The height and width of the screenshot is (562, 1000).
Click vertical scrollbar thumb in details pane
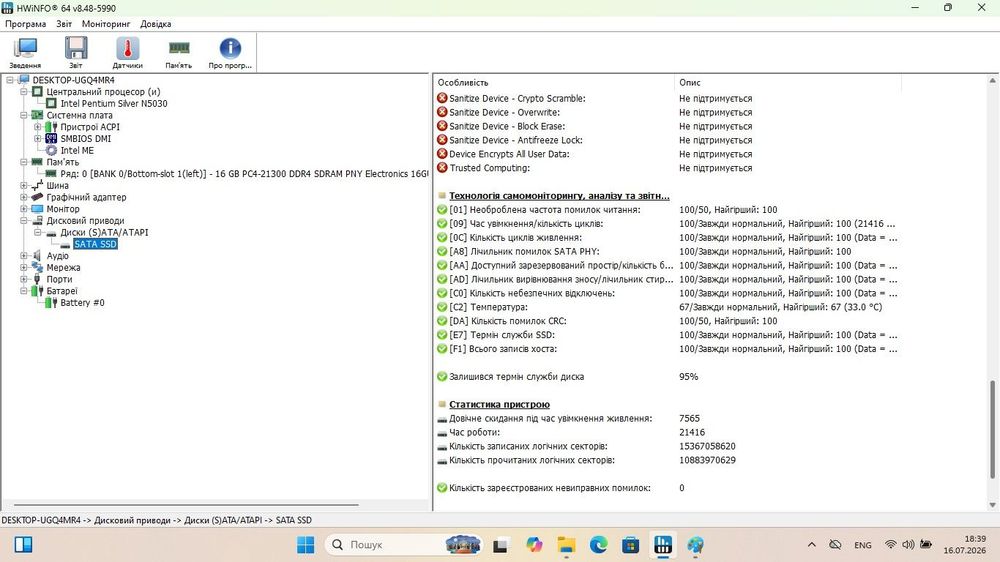992,429
